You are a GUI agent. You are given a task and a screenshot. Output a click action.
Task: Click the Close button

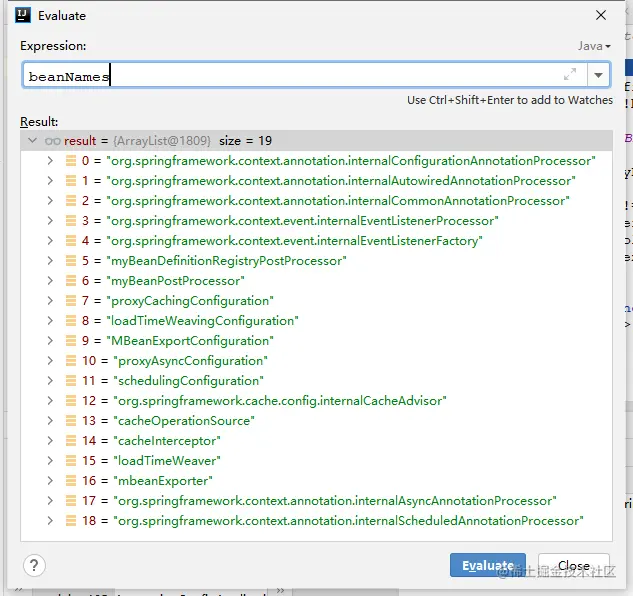tap(574, 565)
